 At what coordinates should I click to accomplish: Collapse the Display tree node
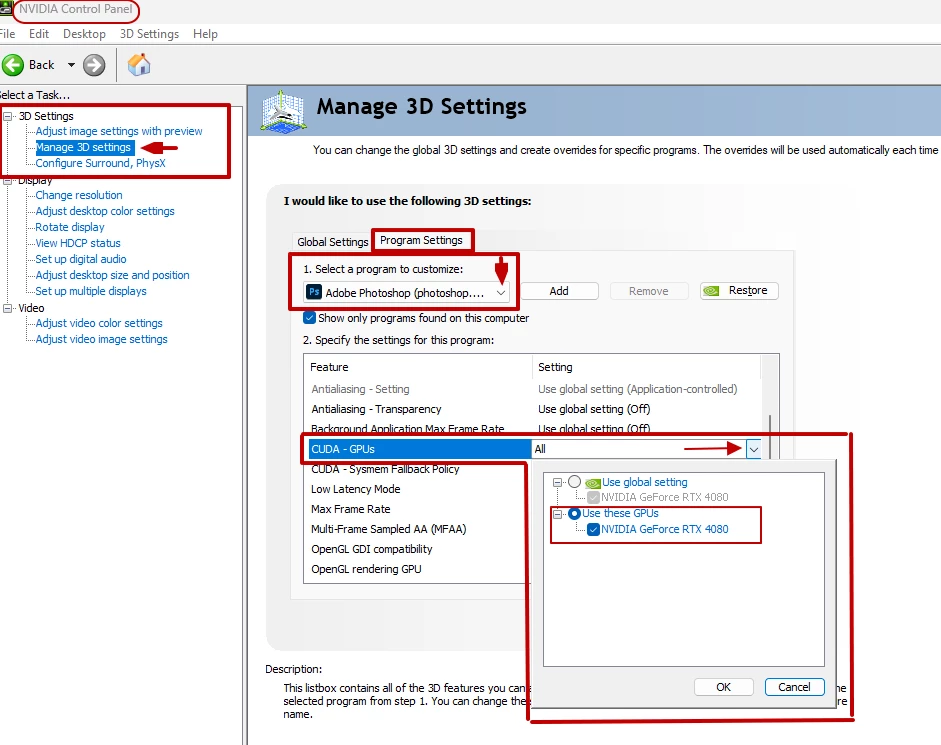(x=8, y=180)
